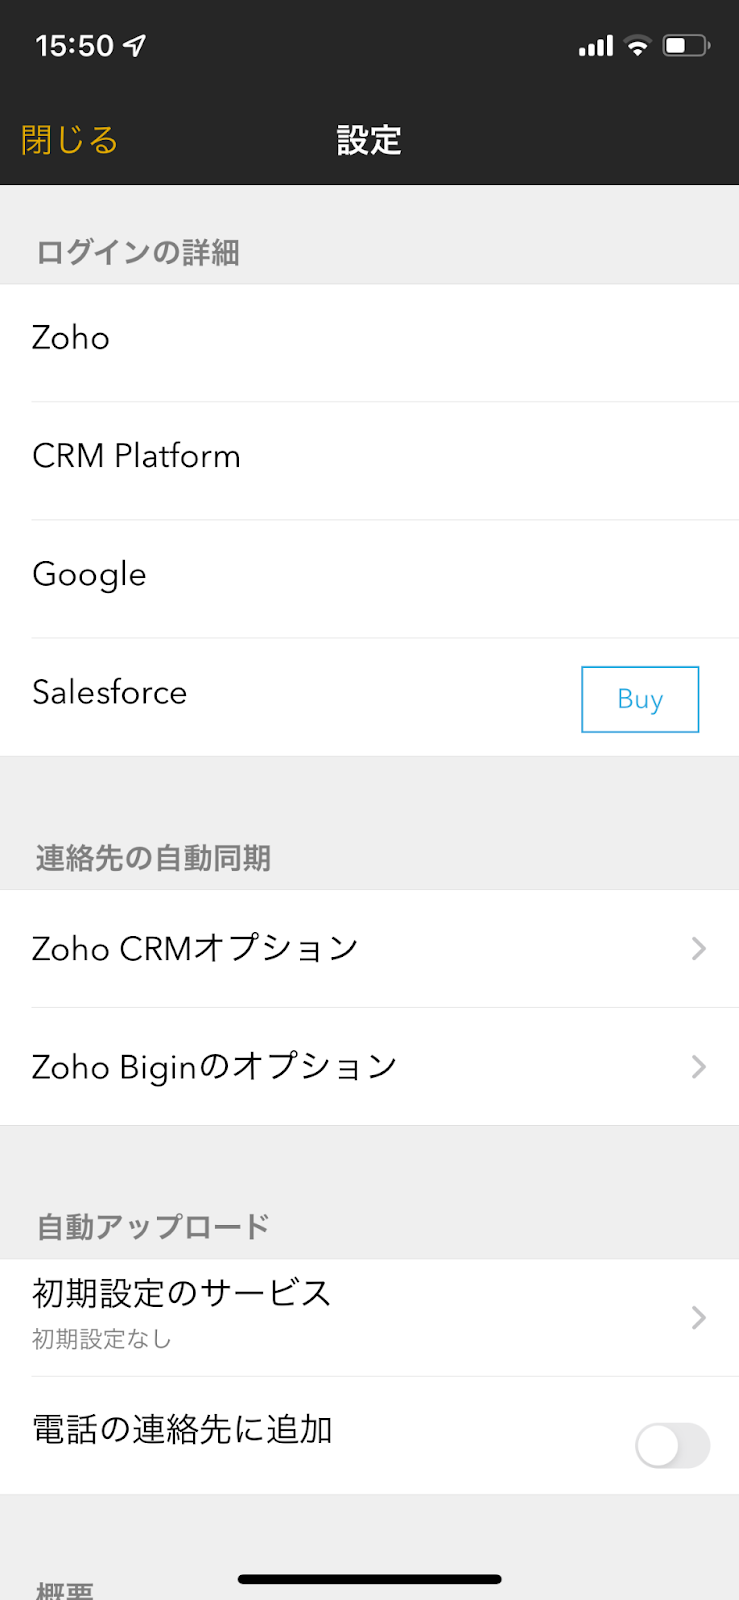Tap the battery indicator icon

[x=686, y=45]
